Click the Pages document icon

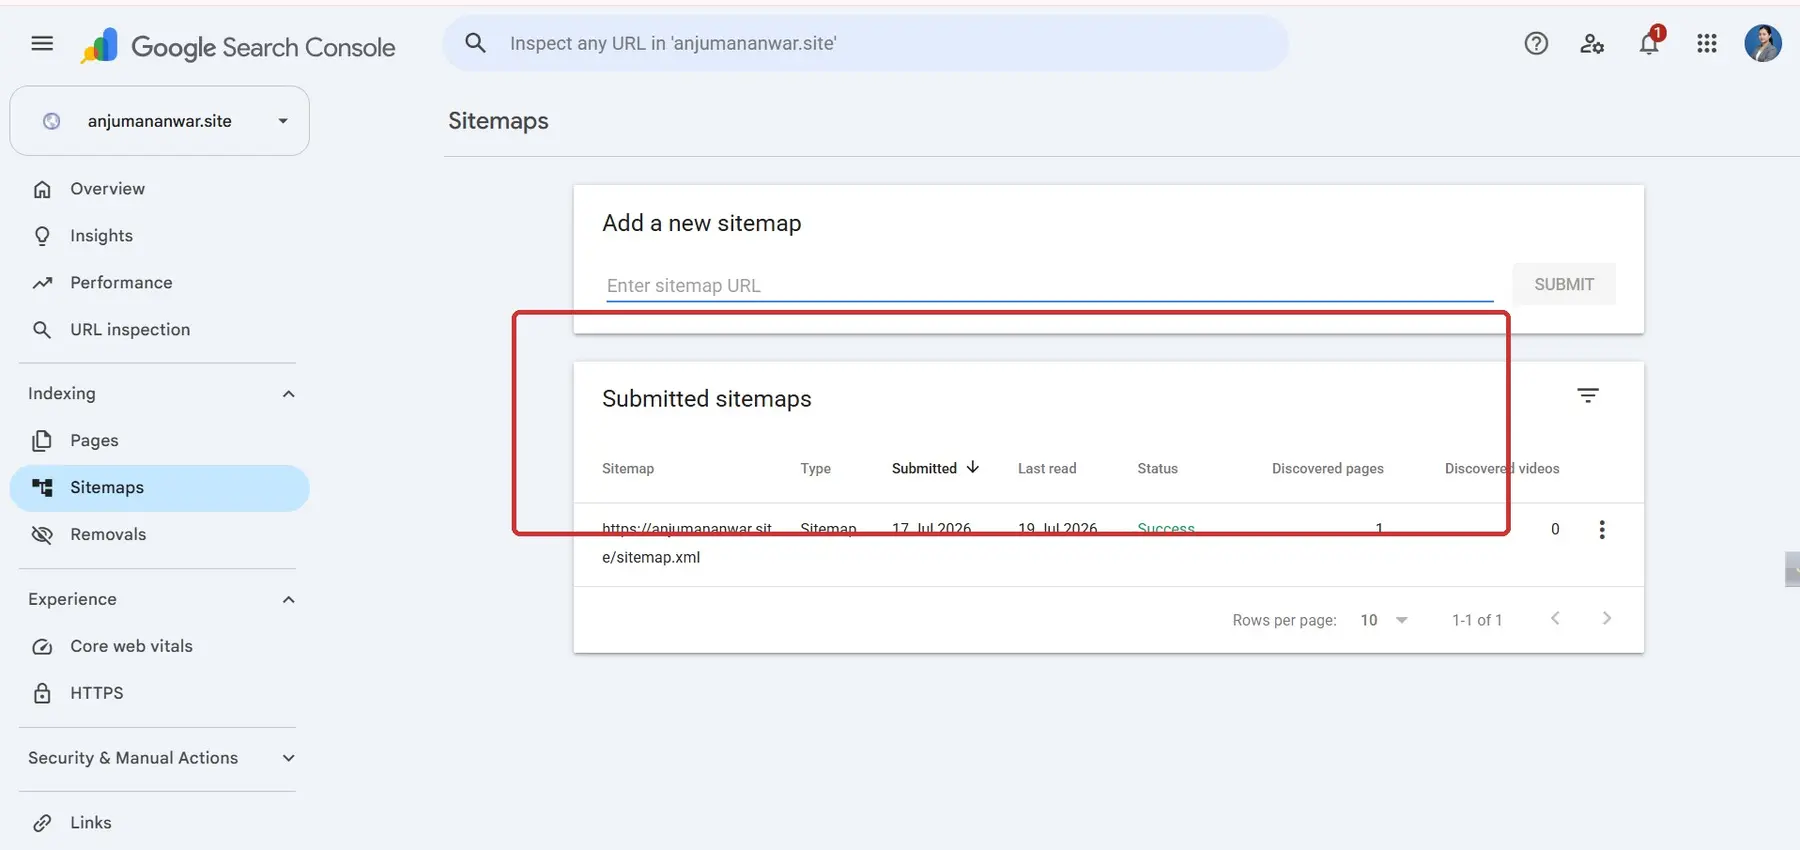pos(42,441)
